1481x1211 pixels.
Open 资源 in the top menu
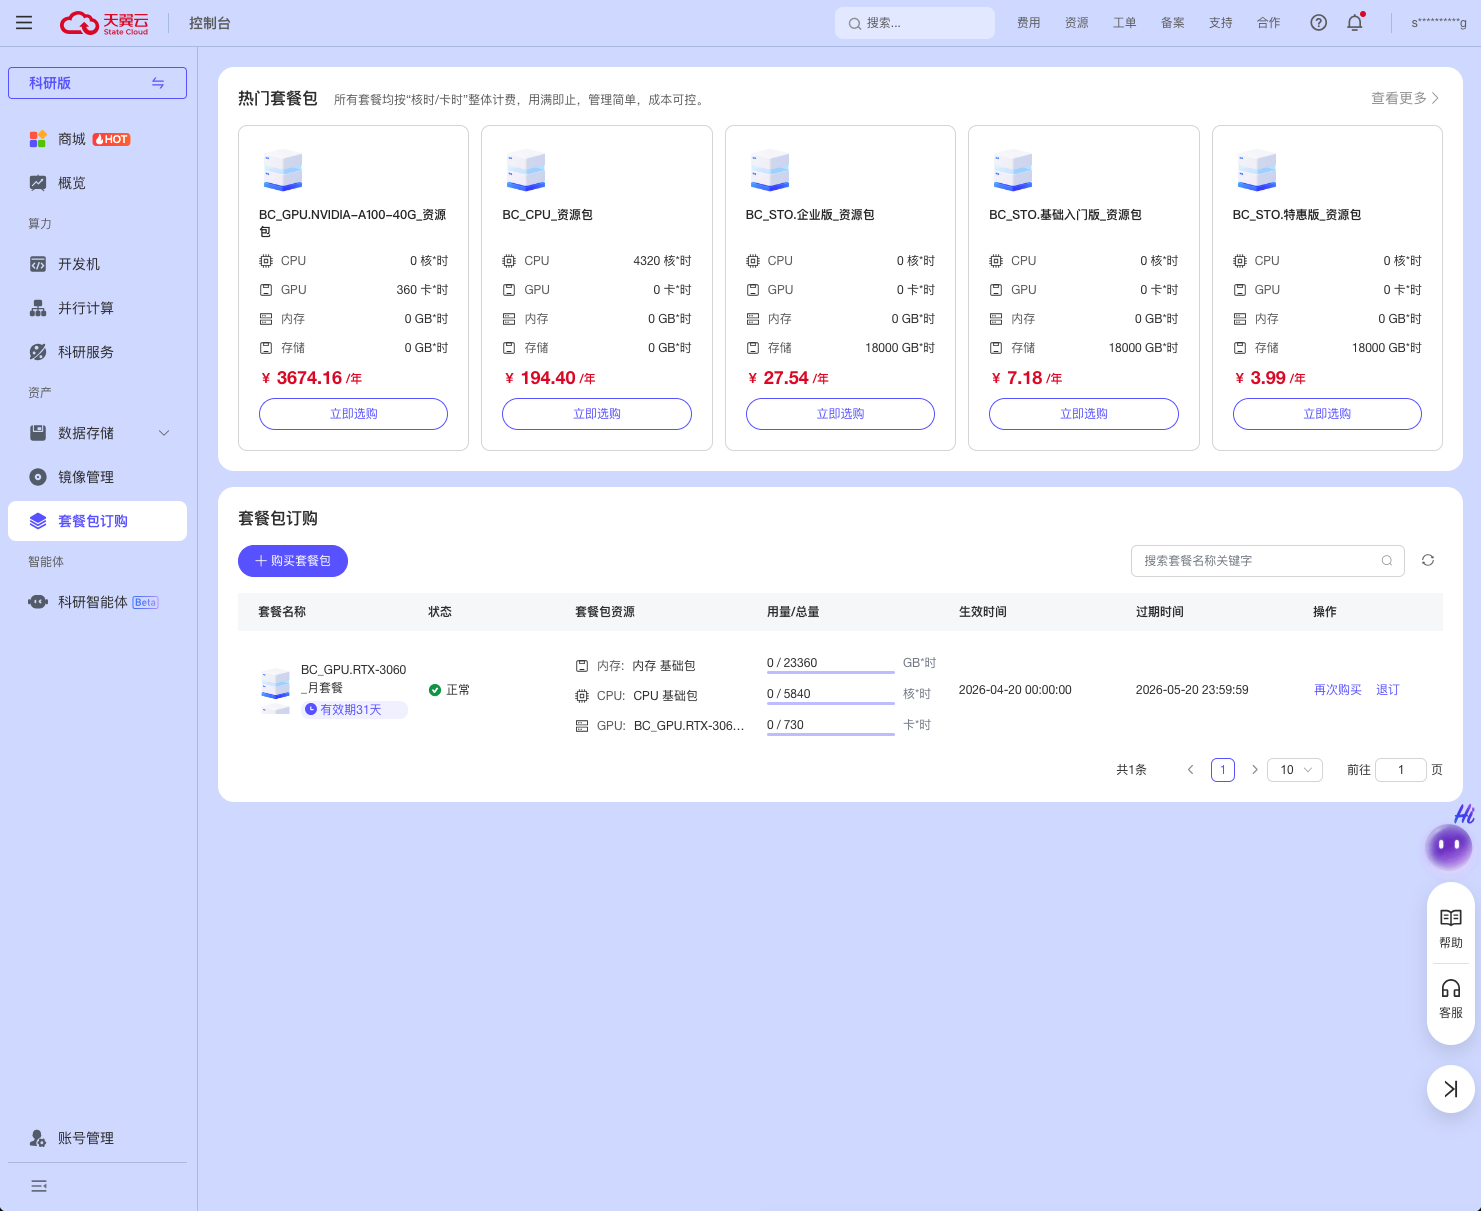coord(1077,23)
